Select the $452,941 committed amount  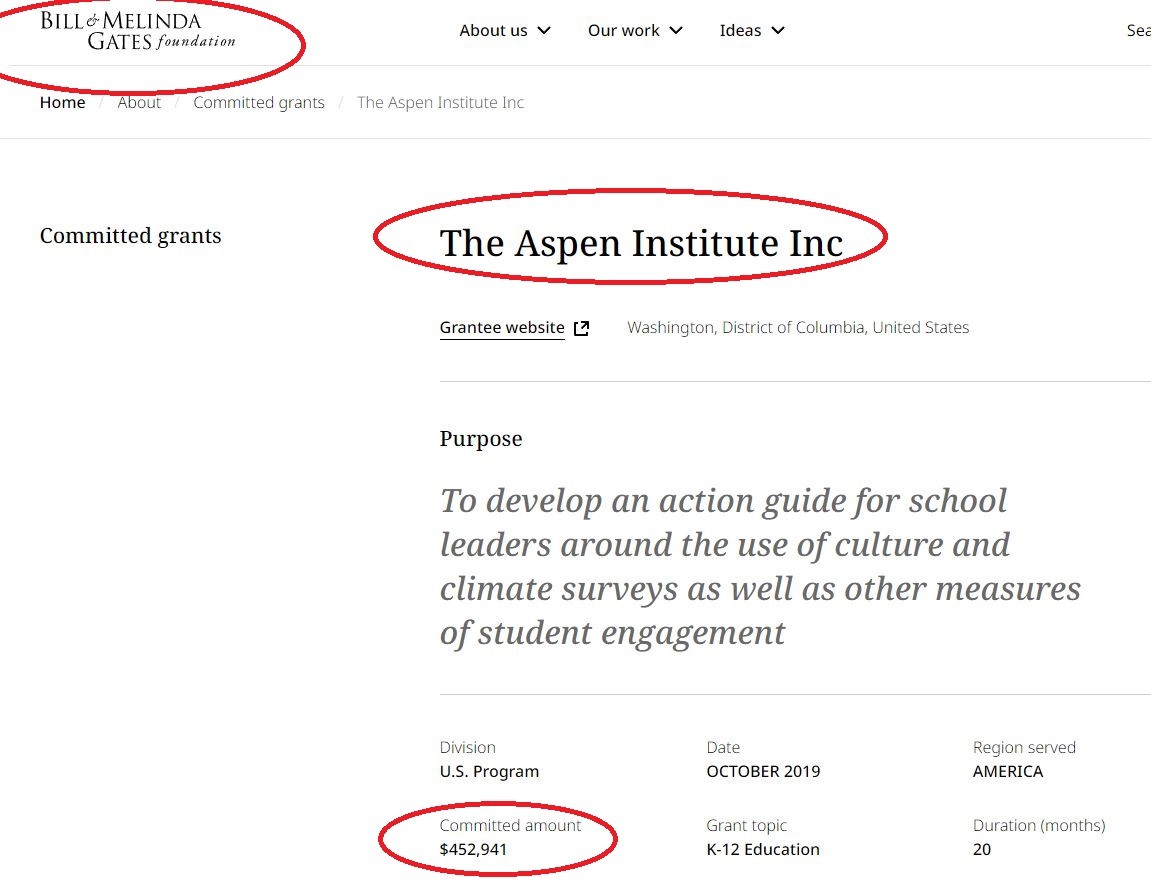click(x=473, y=850)
